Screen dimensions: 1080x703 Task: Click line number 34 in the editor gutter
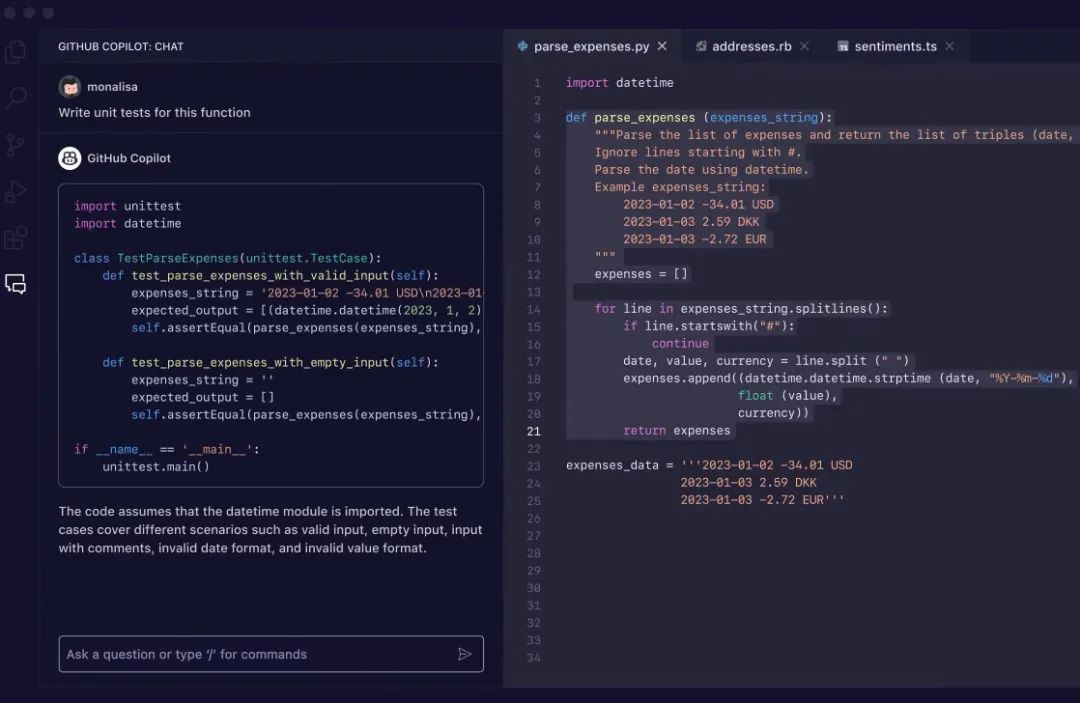[x=534, y=658]
